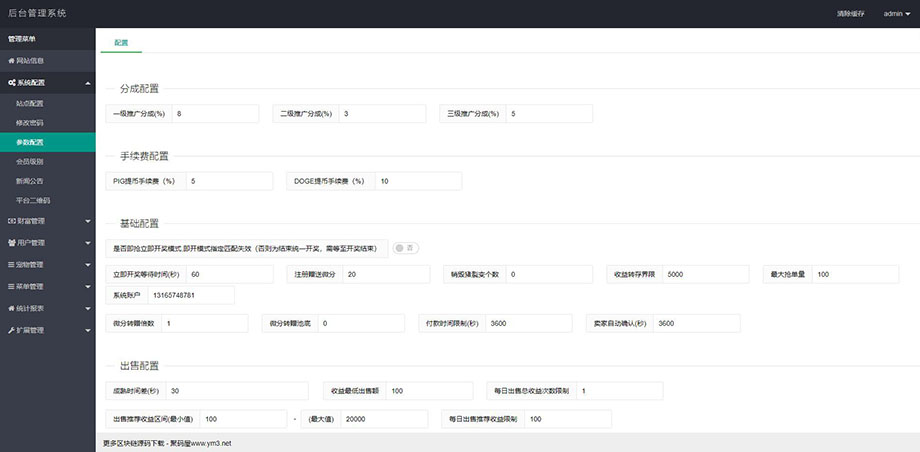This screenshot has height=452, width=920.
Task: Expand the 统计报表 menu arrow
Action: (x=87, y=309)
